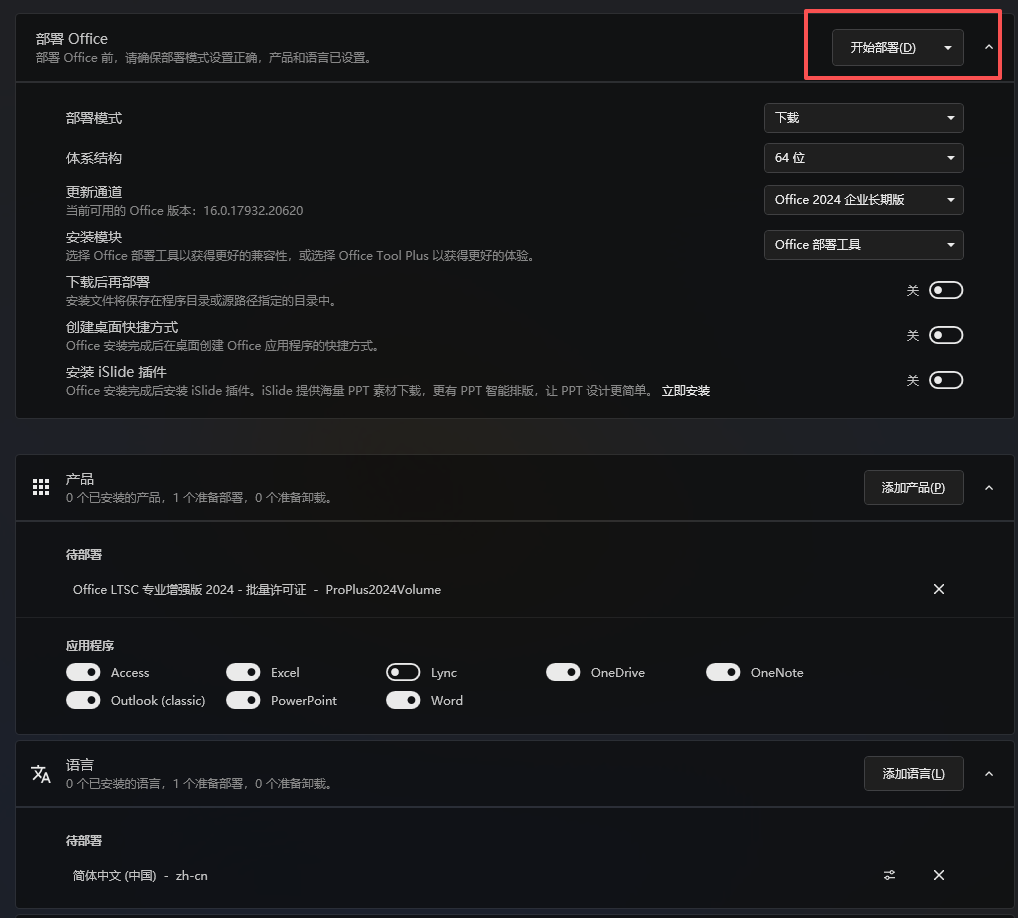Click the translate icon beside 语言 section
1018x918 pixels.
[x=41, y=773]
